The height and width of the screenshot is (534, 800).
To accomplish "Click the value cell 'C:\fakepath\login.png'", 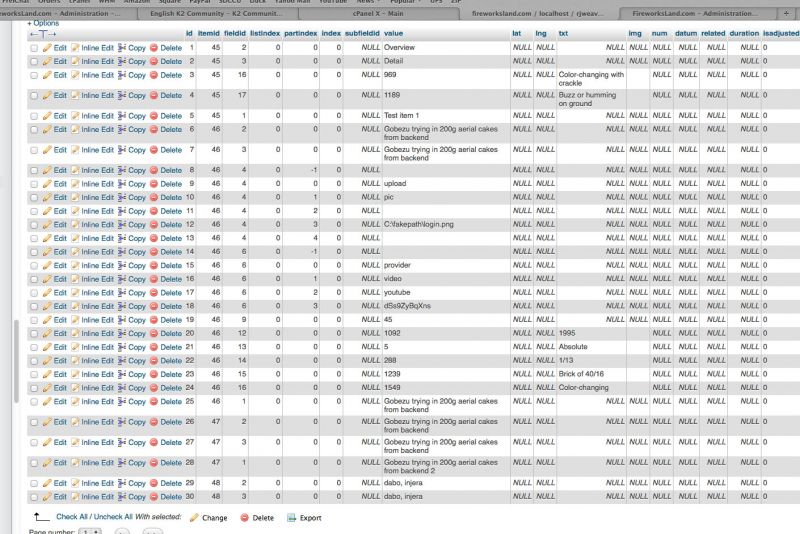I will click(x=418, y=224).
